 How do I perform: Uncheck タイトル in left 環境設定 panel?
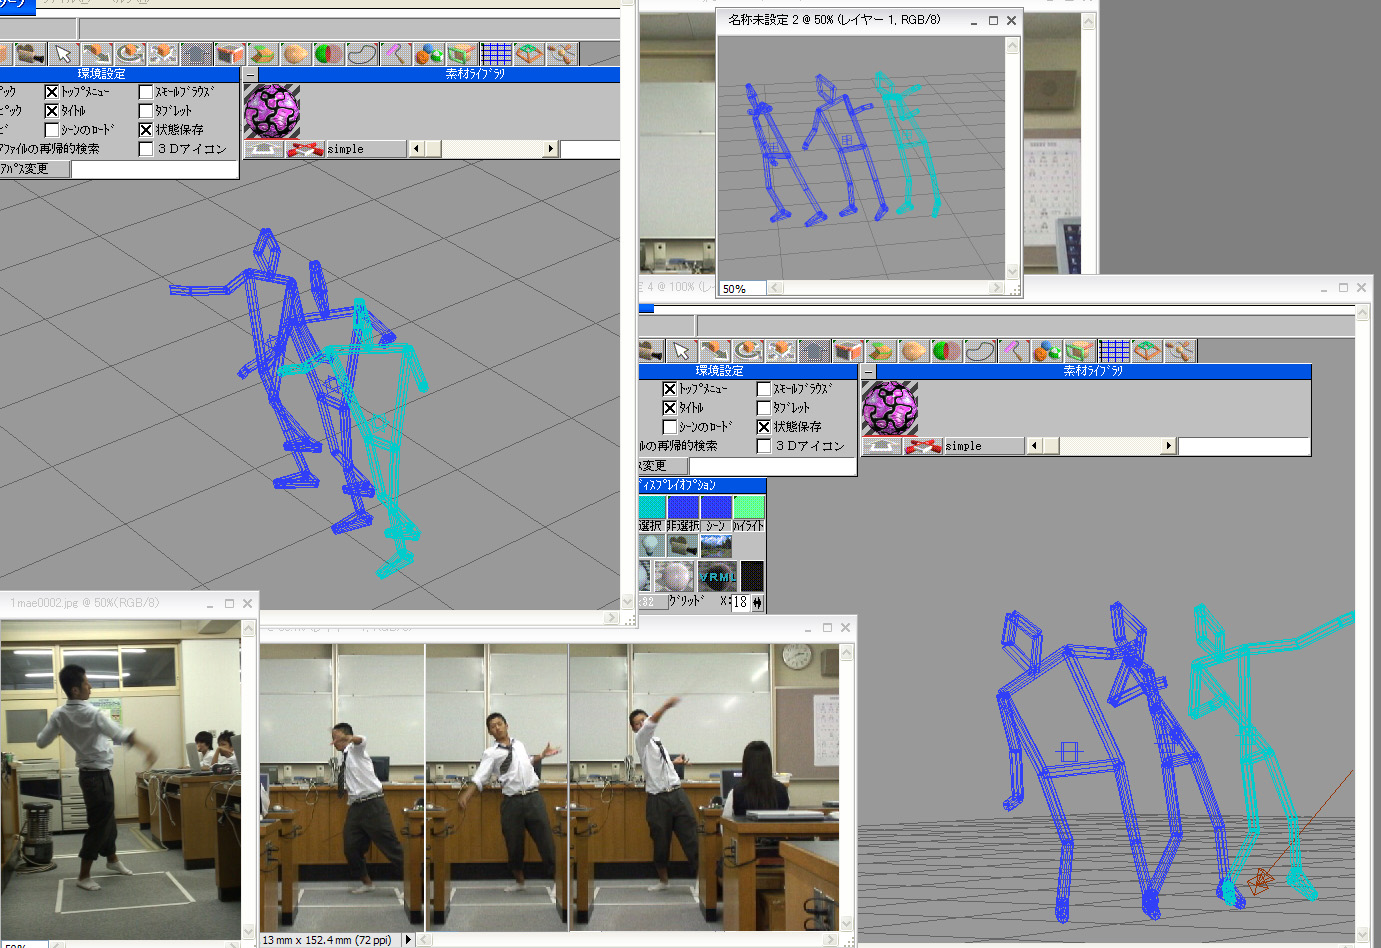pos(52,110)
